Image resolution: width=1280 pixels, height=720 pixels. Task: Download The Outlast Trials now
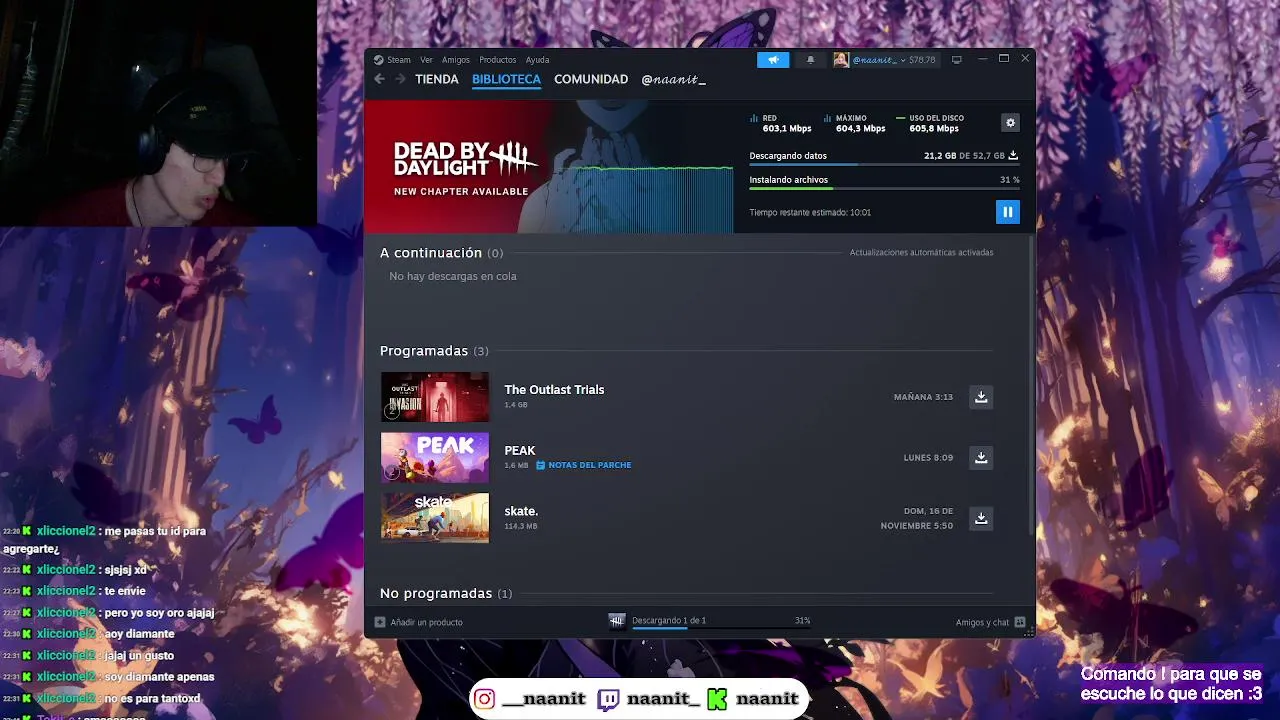(981, 397)
